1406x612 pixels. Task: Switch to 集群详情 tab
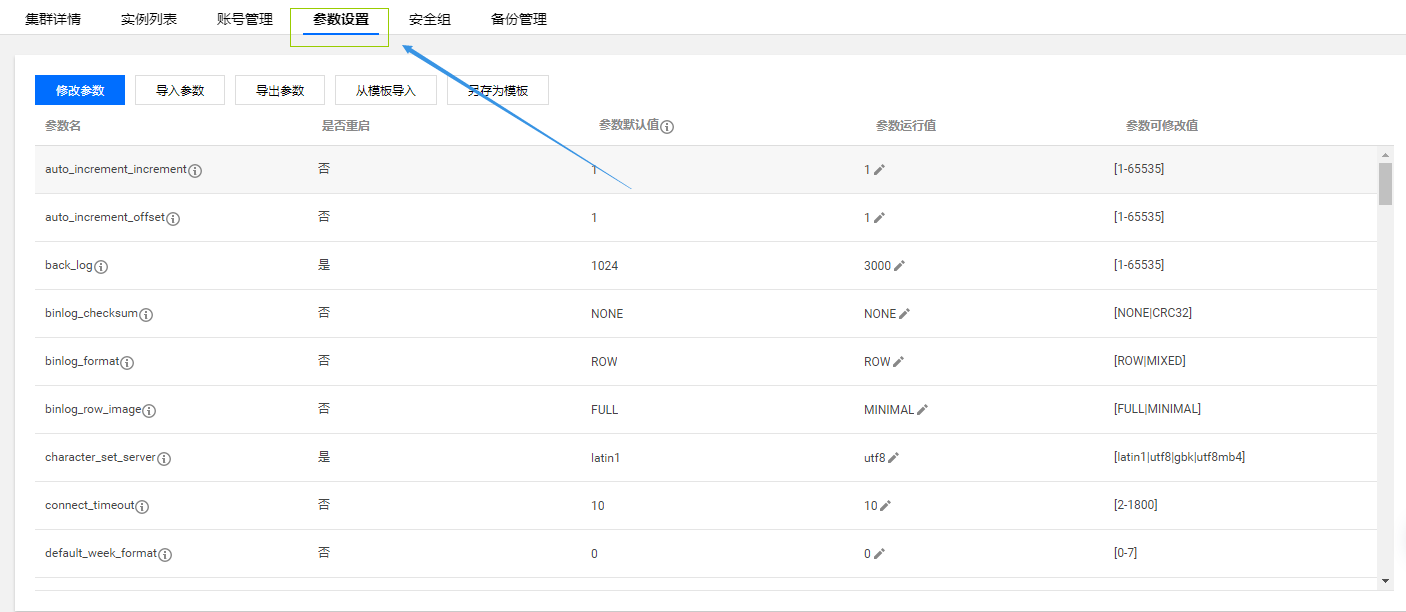(53, 19)
